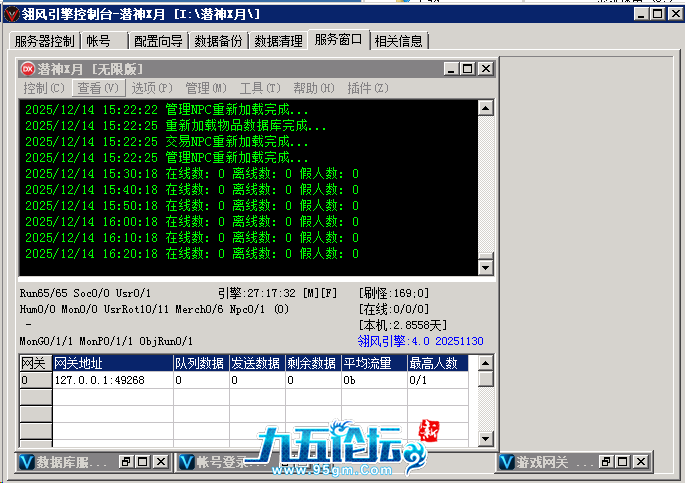
Task: Switch to the 相关信息 tab
Action: [x=399, y=41]
